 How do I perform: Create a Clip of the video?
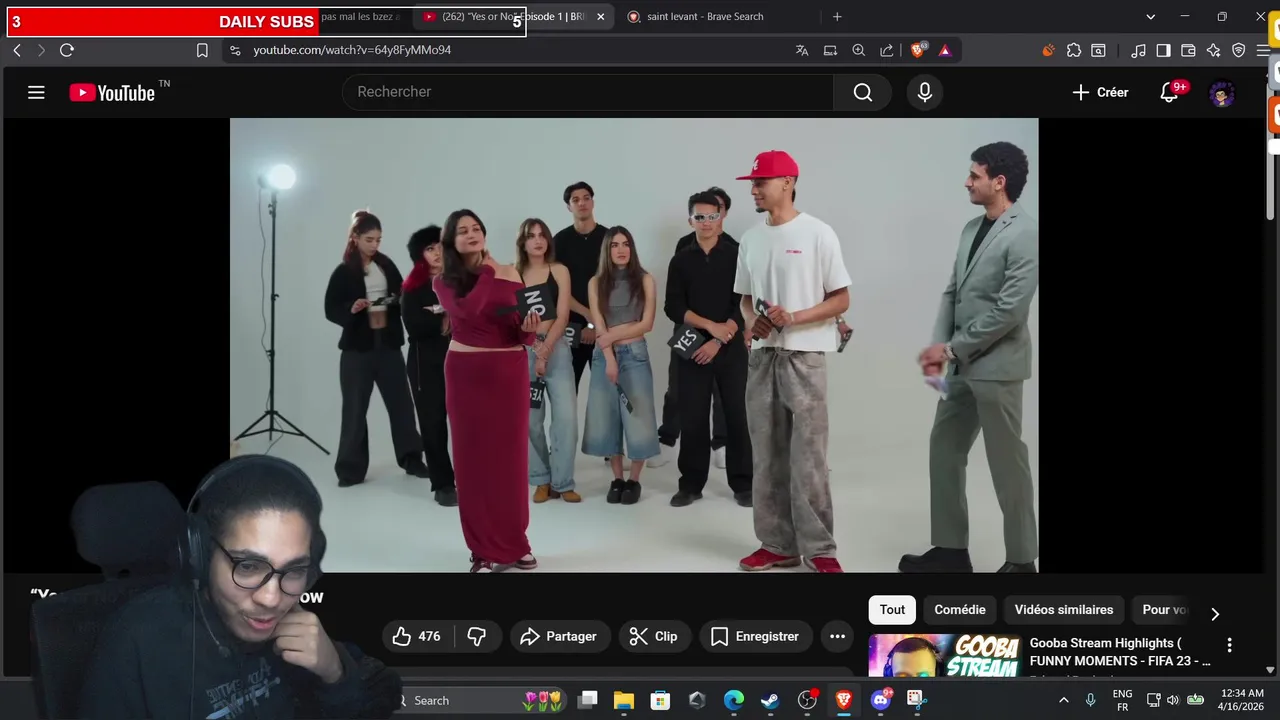(x=653, y=636)
